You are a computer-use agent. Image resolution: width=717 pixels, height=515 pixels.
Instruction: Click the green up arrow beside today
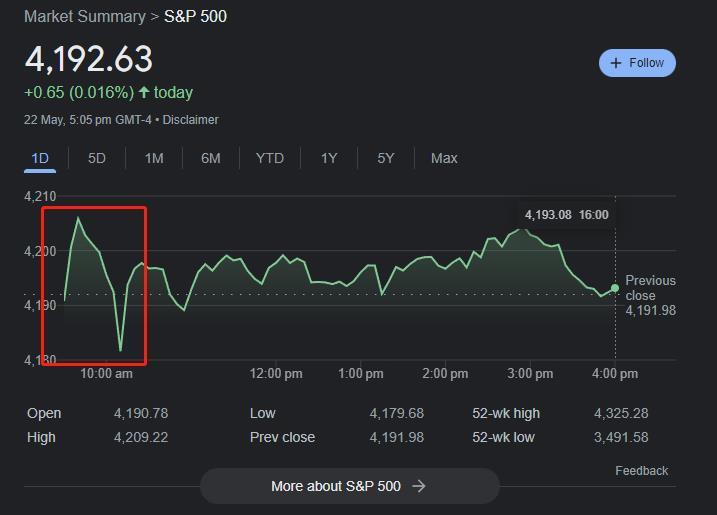pyautogui.click(x=144, y=93)
